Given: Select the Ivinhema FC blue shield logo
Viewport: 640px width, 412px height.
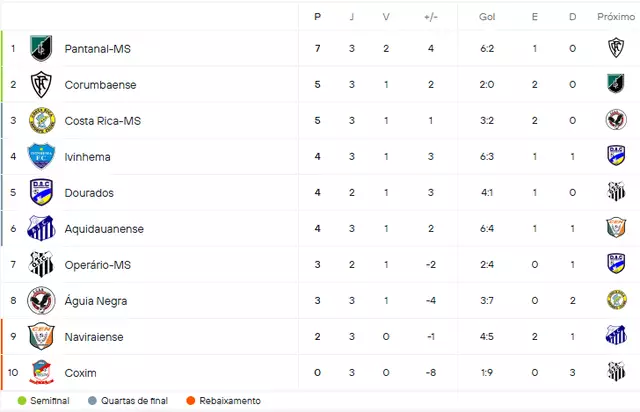Looking at the screenshot, I should point(41,156).
